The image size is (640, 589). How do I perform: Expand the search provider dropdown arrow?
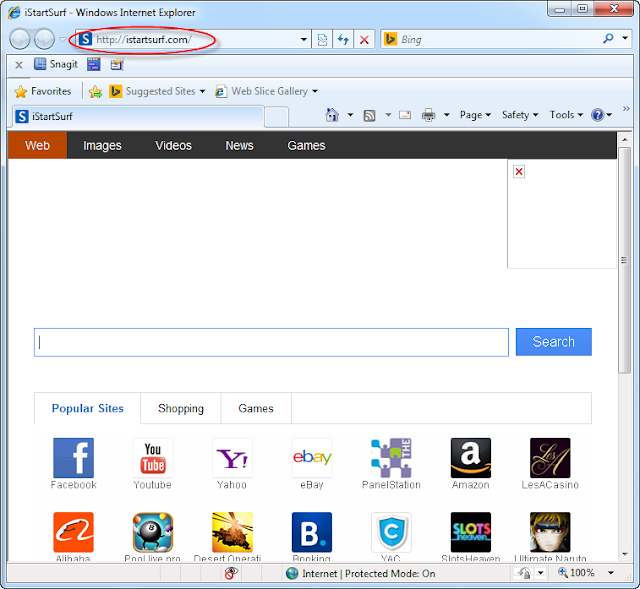[x=625, y=38]
